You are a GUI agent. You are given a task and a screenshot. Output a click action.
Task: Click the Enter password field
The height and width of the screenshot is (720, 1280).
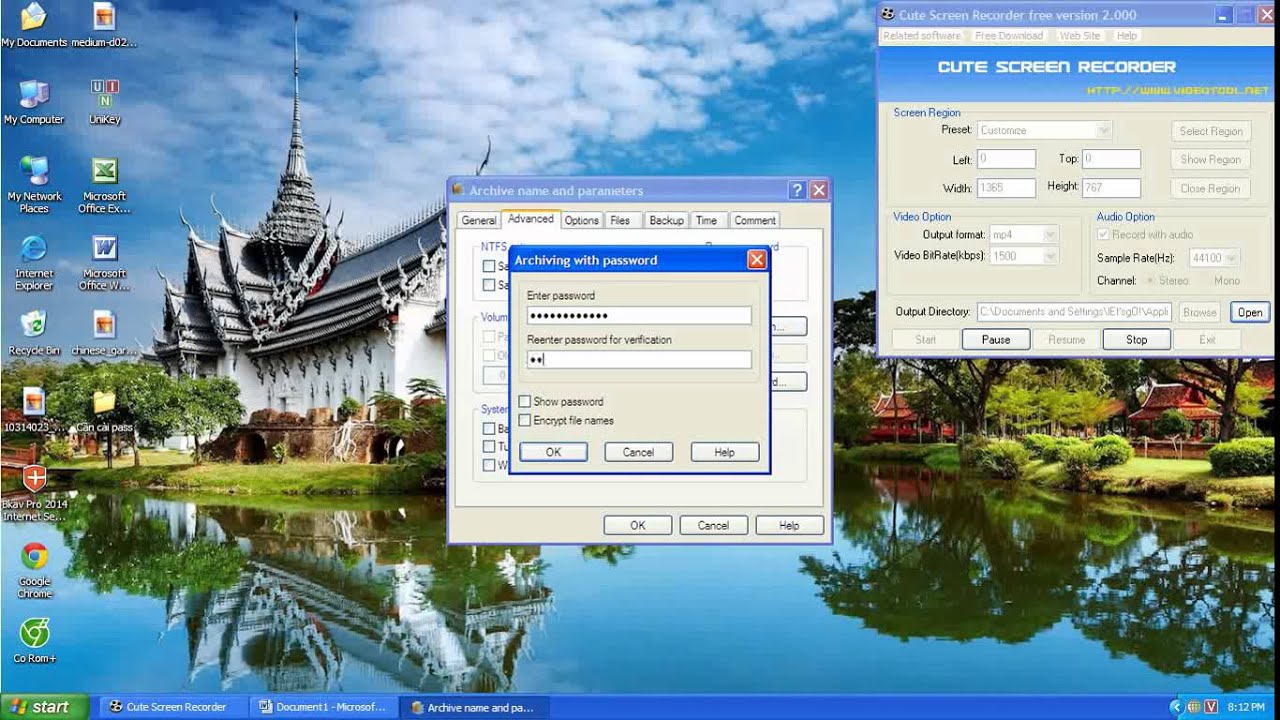click(x=639, y=316)
